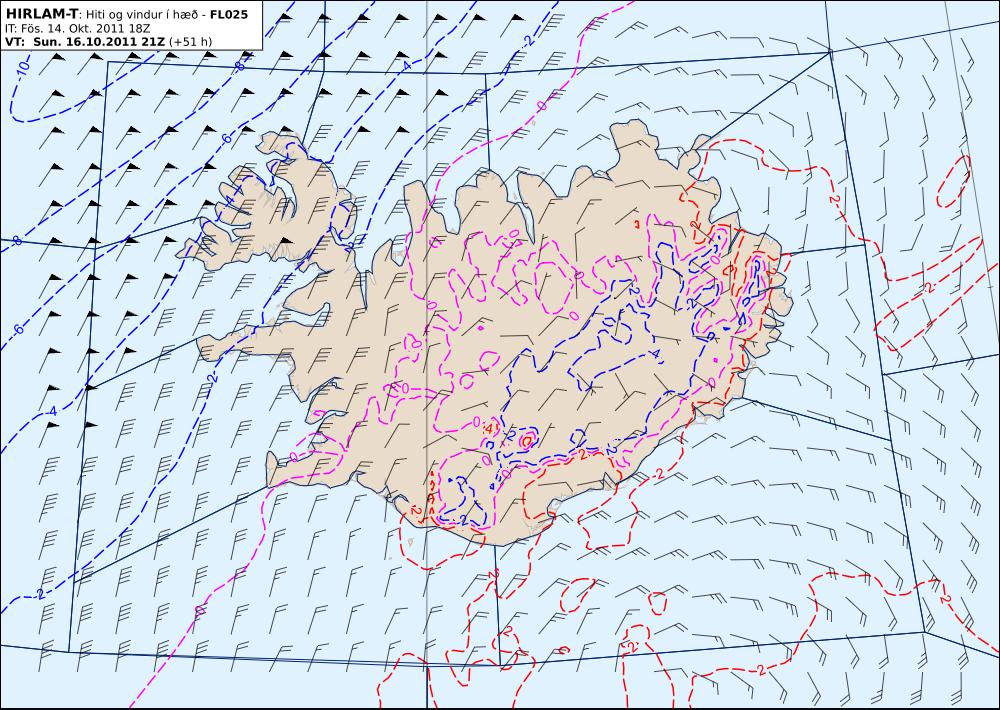
Task: Click the '(+51 h)' forecast offset text
Action: tap(191, 42)
